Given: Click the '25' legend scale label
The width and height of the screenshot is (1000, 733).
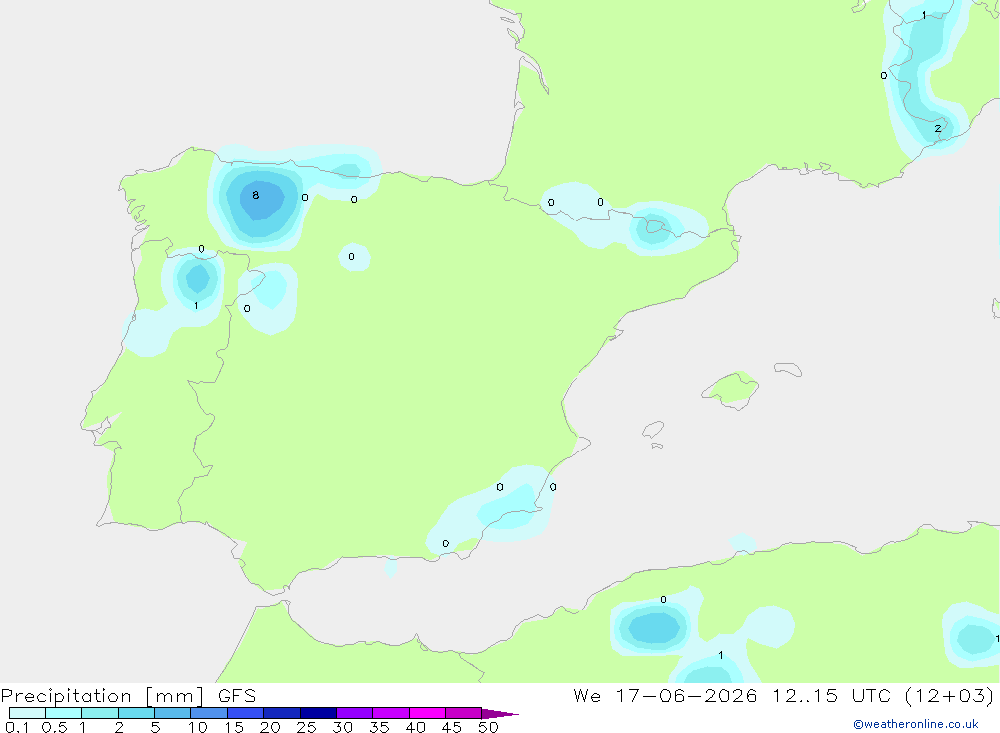Looking at the screenshot, I should pos(307,727).
